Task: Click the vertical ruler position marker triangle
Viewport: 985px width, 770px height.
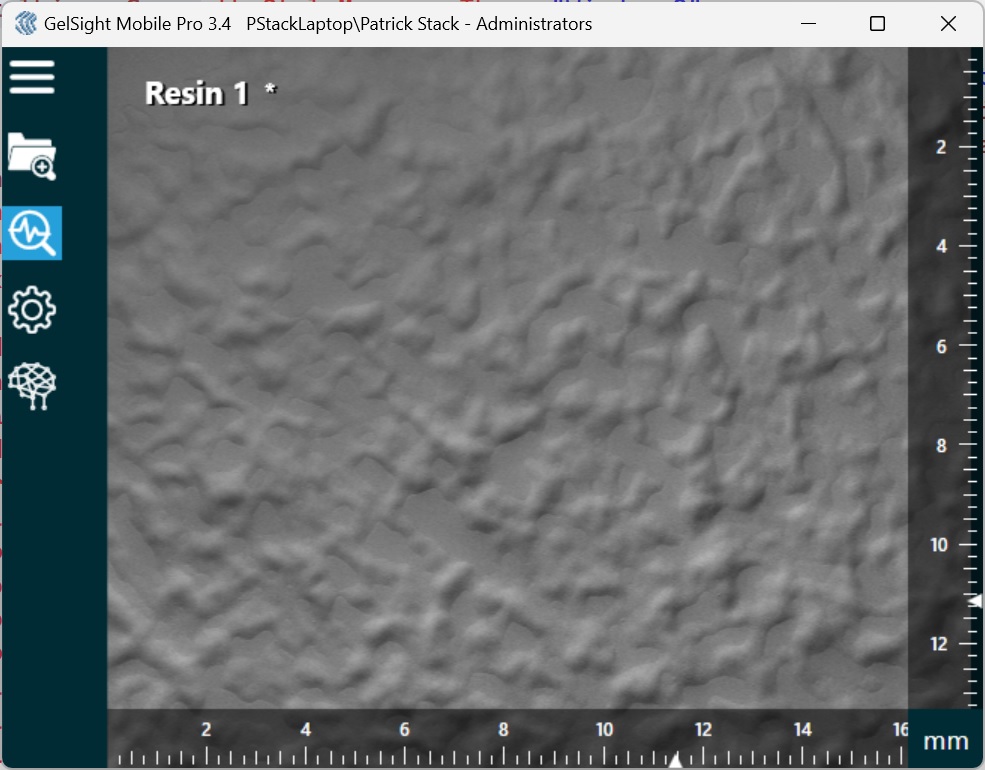Action: [976, 600]
